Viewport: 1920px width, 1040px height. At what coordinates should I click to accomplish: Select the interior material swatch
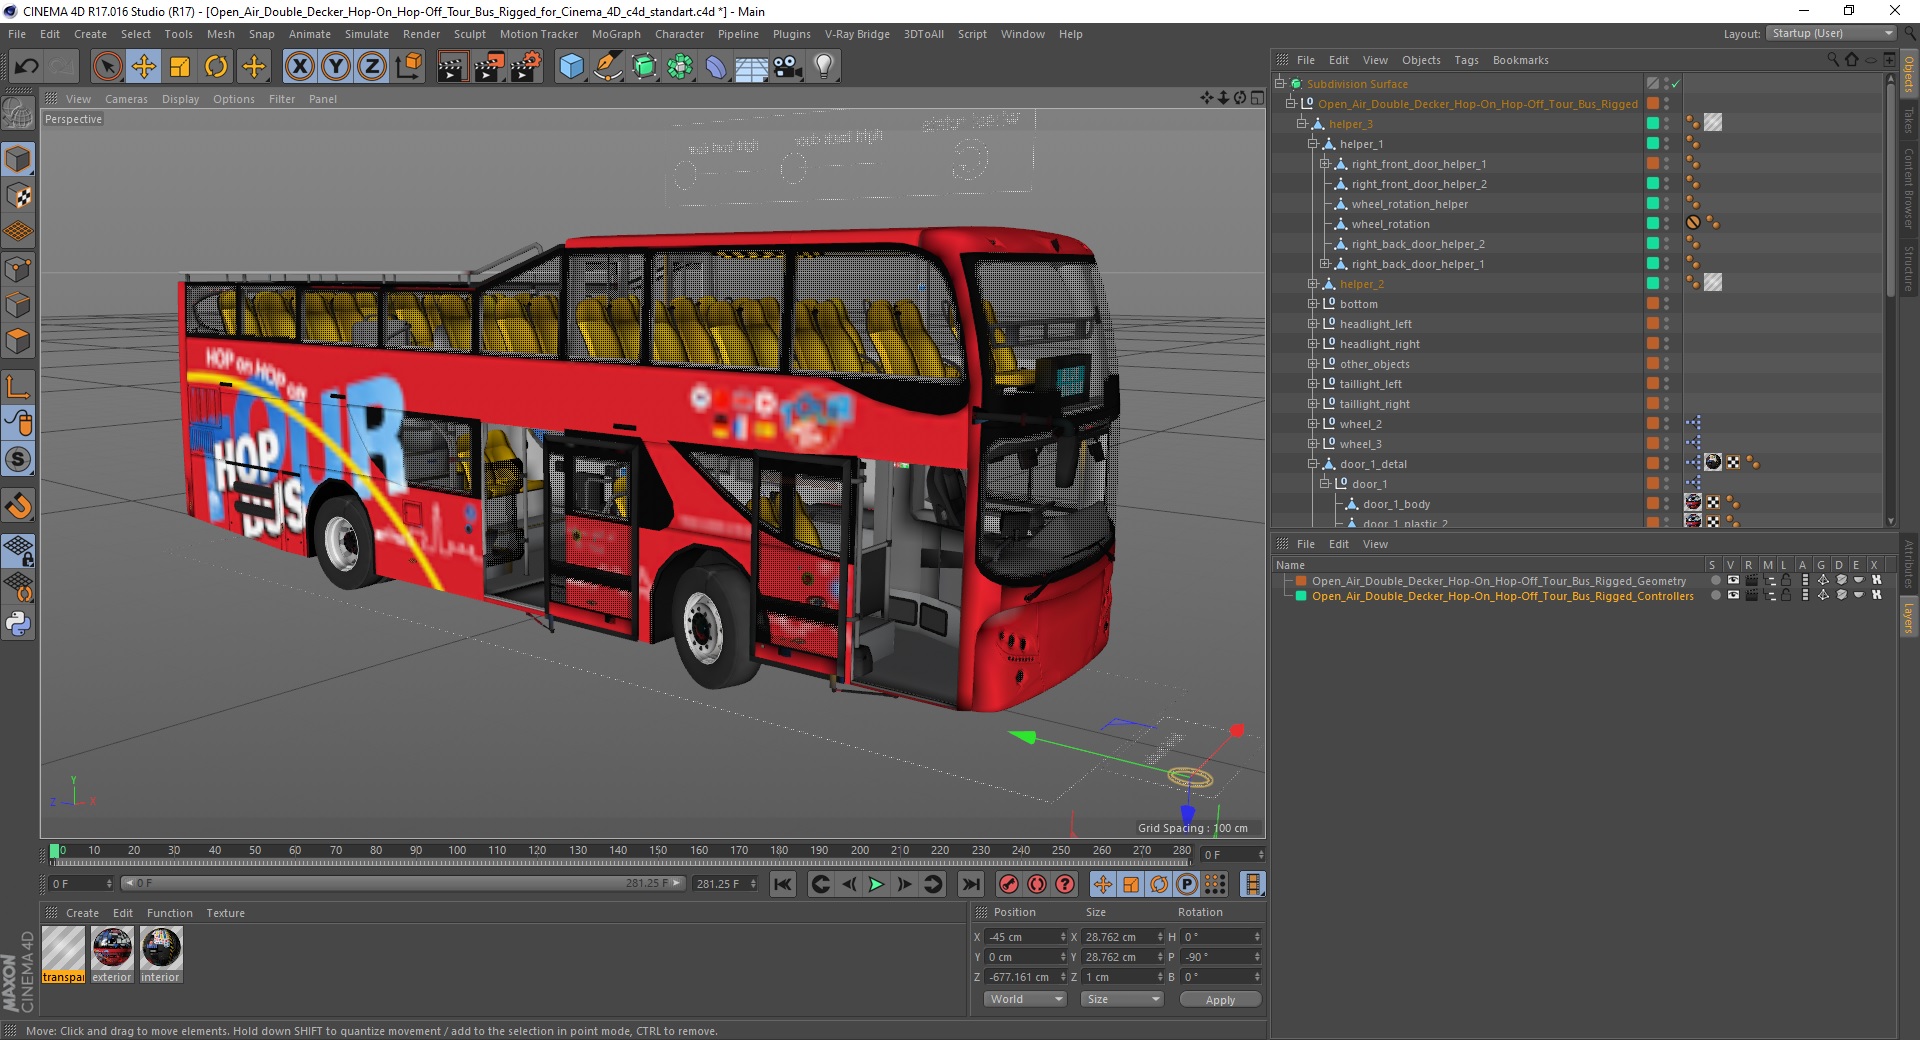pos(160,954)
